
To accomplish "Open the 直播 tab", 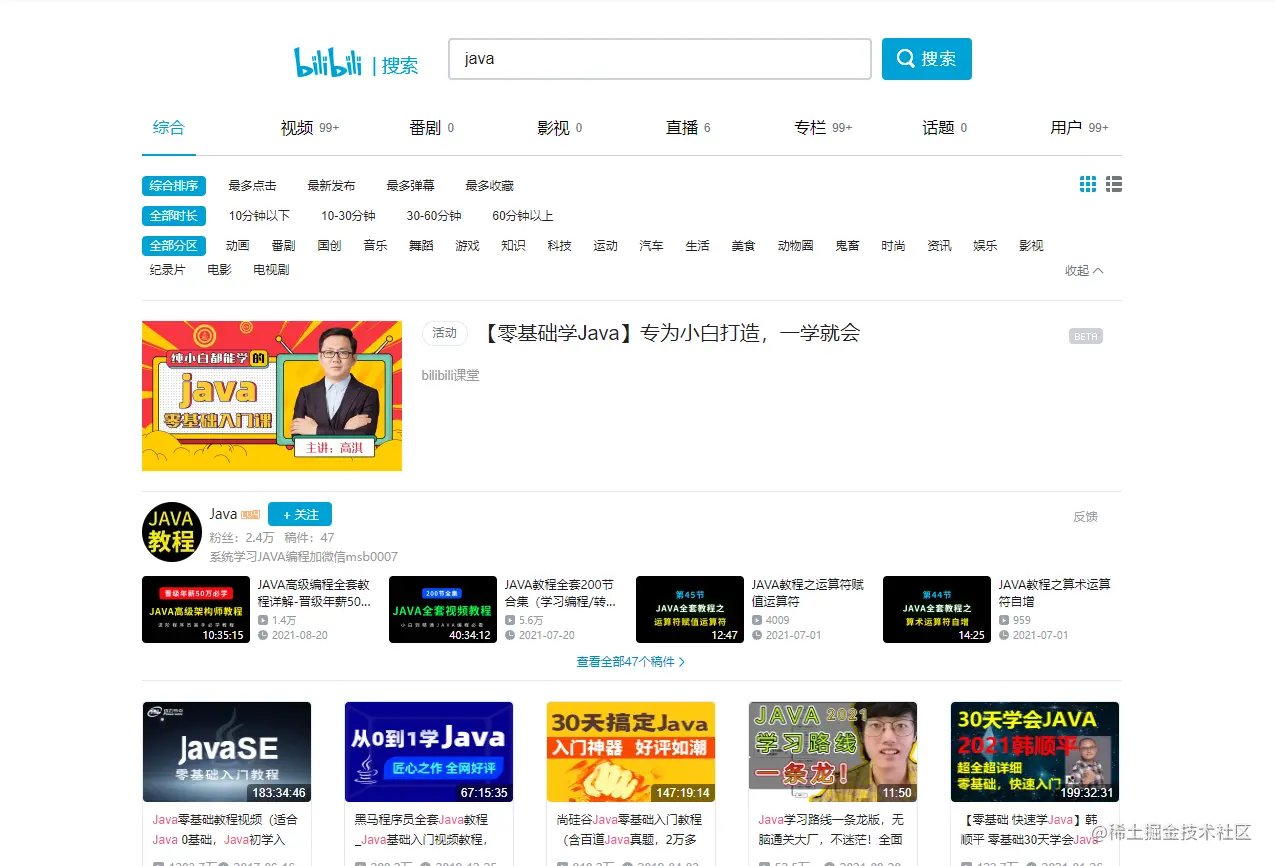I will pyautogui.click(x=689, y=128).
